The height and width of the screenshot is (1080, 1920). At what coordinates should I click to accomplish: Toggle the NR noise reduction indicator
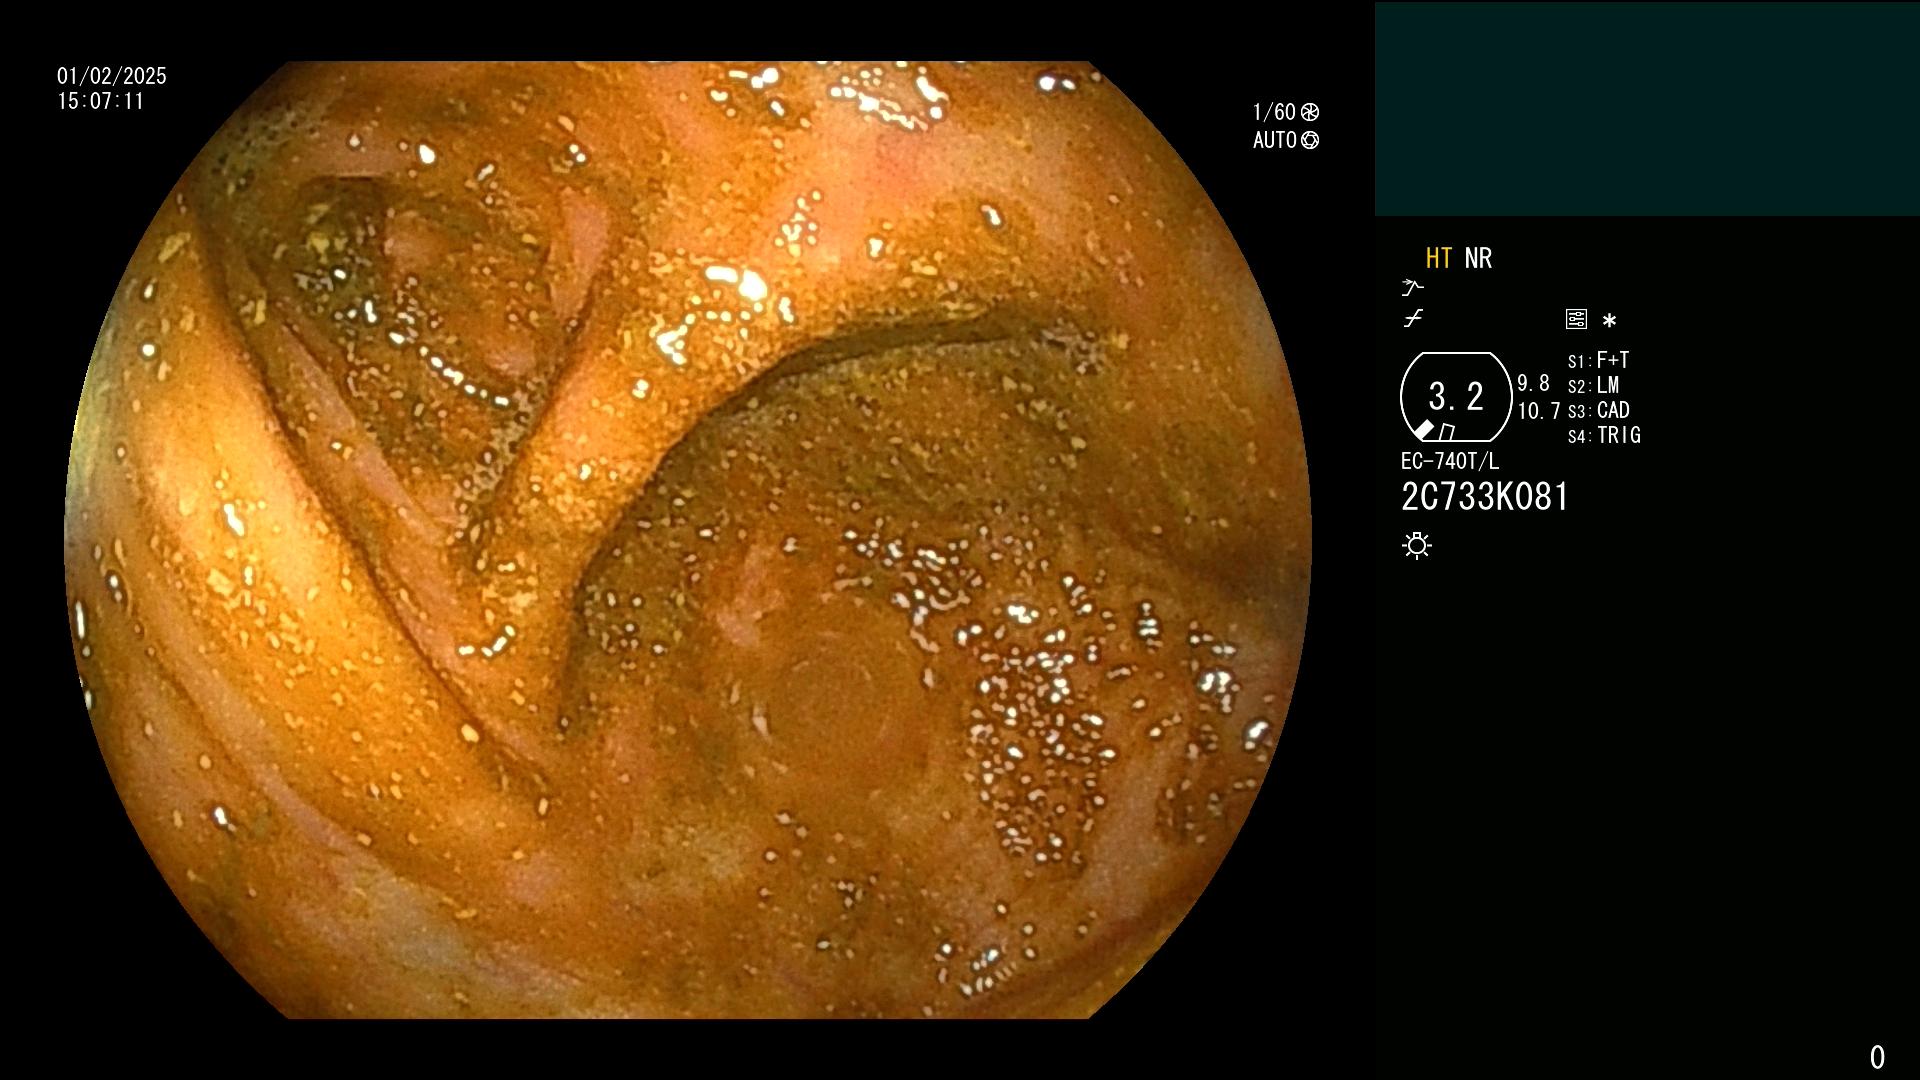coord(1478,259)
